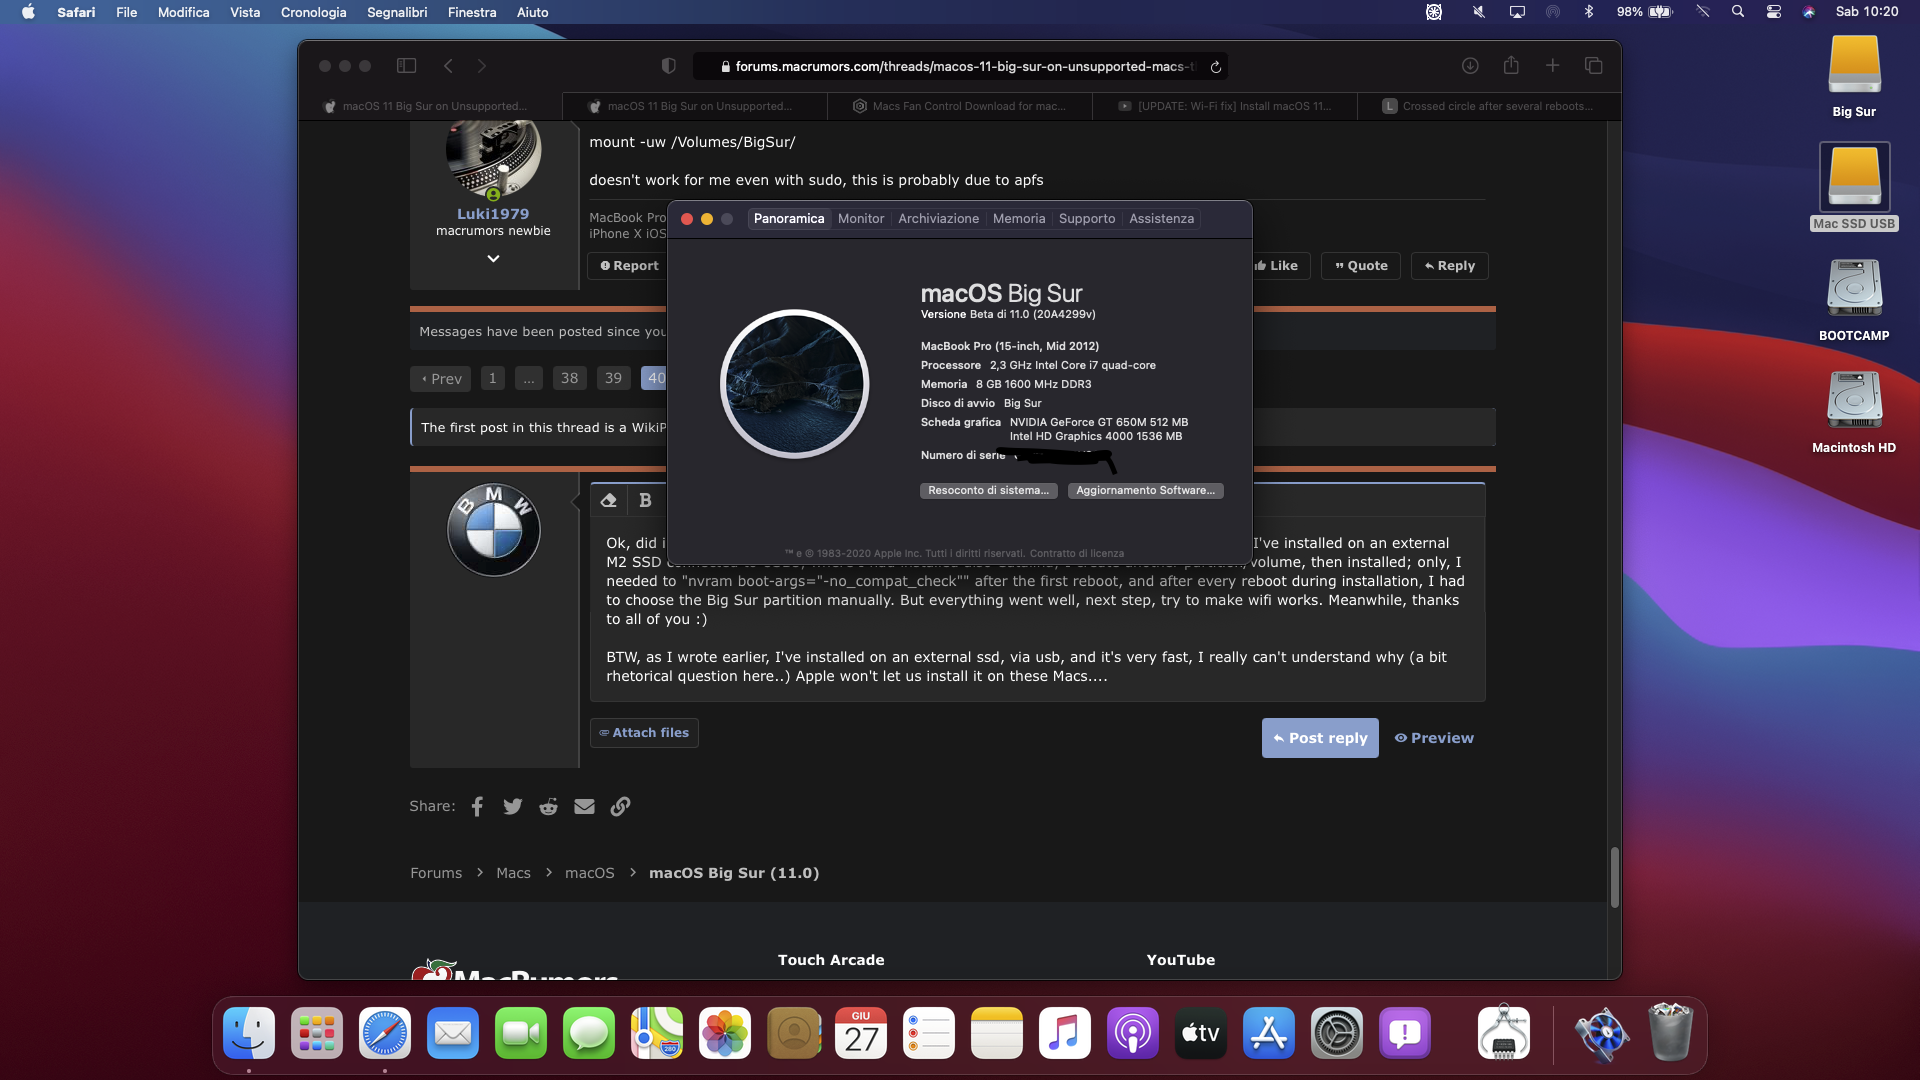Open Safari downloads icon
This screenshot has width=1920, height=1080.
point(1470,66)
